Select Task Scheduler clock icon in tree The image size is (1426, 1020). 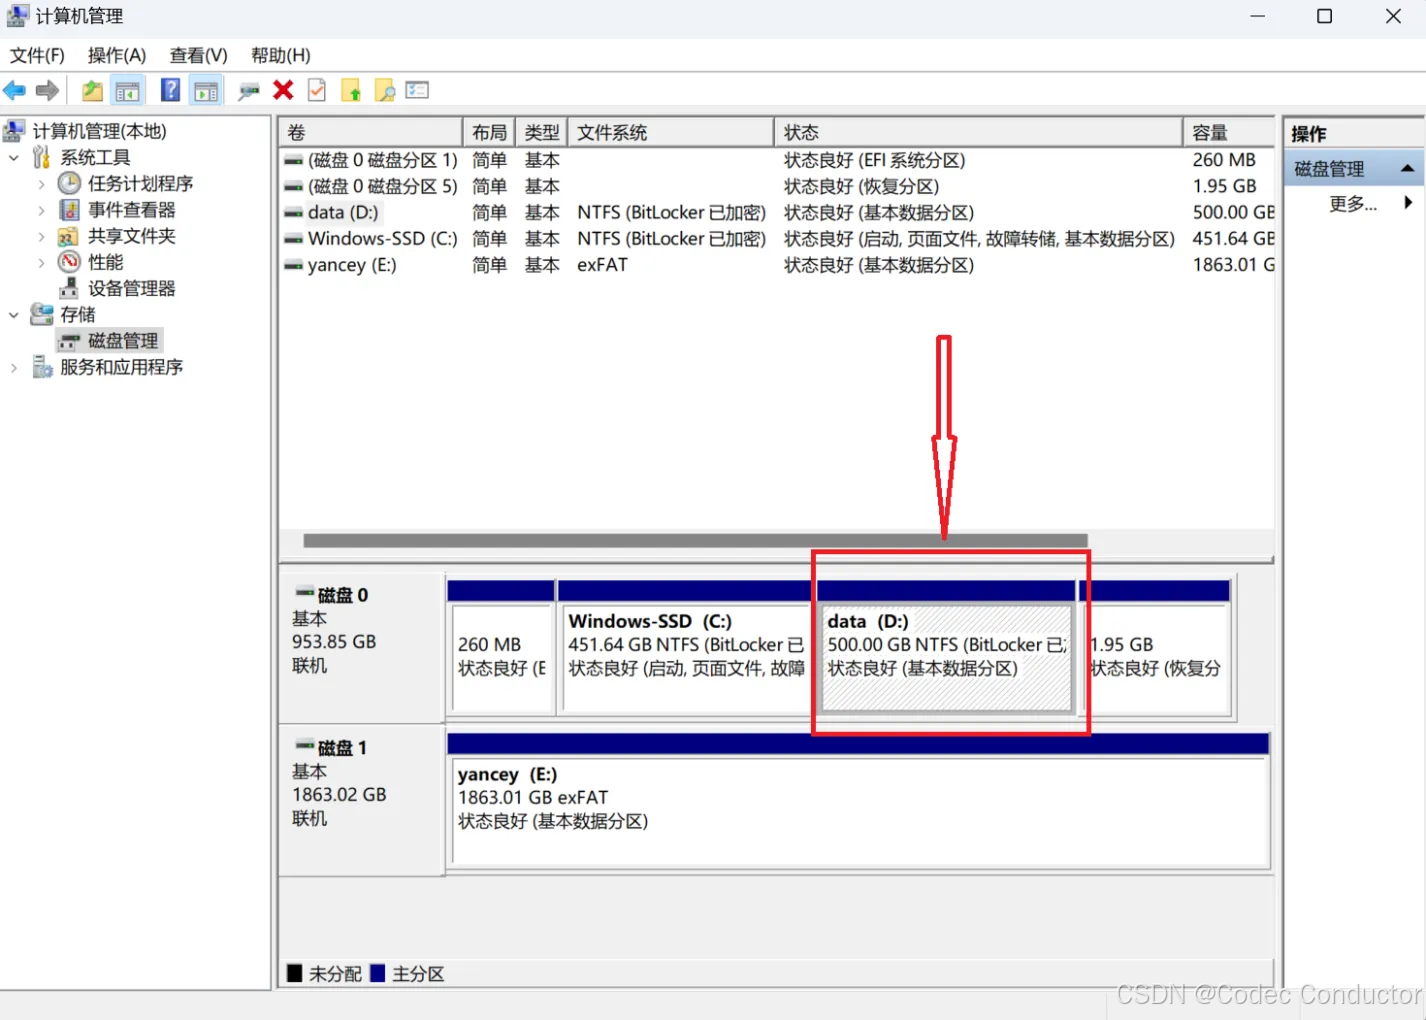tap(69, 183)
